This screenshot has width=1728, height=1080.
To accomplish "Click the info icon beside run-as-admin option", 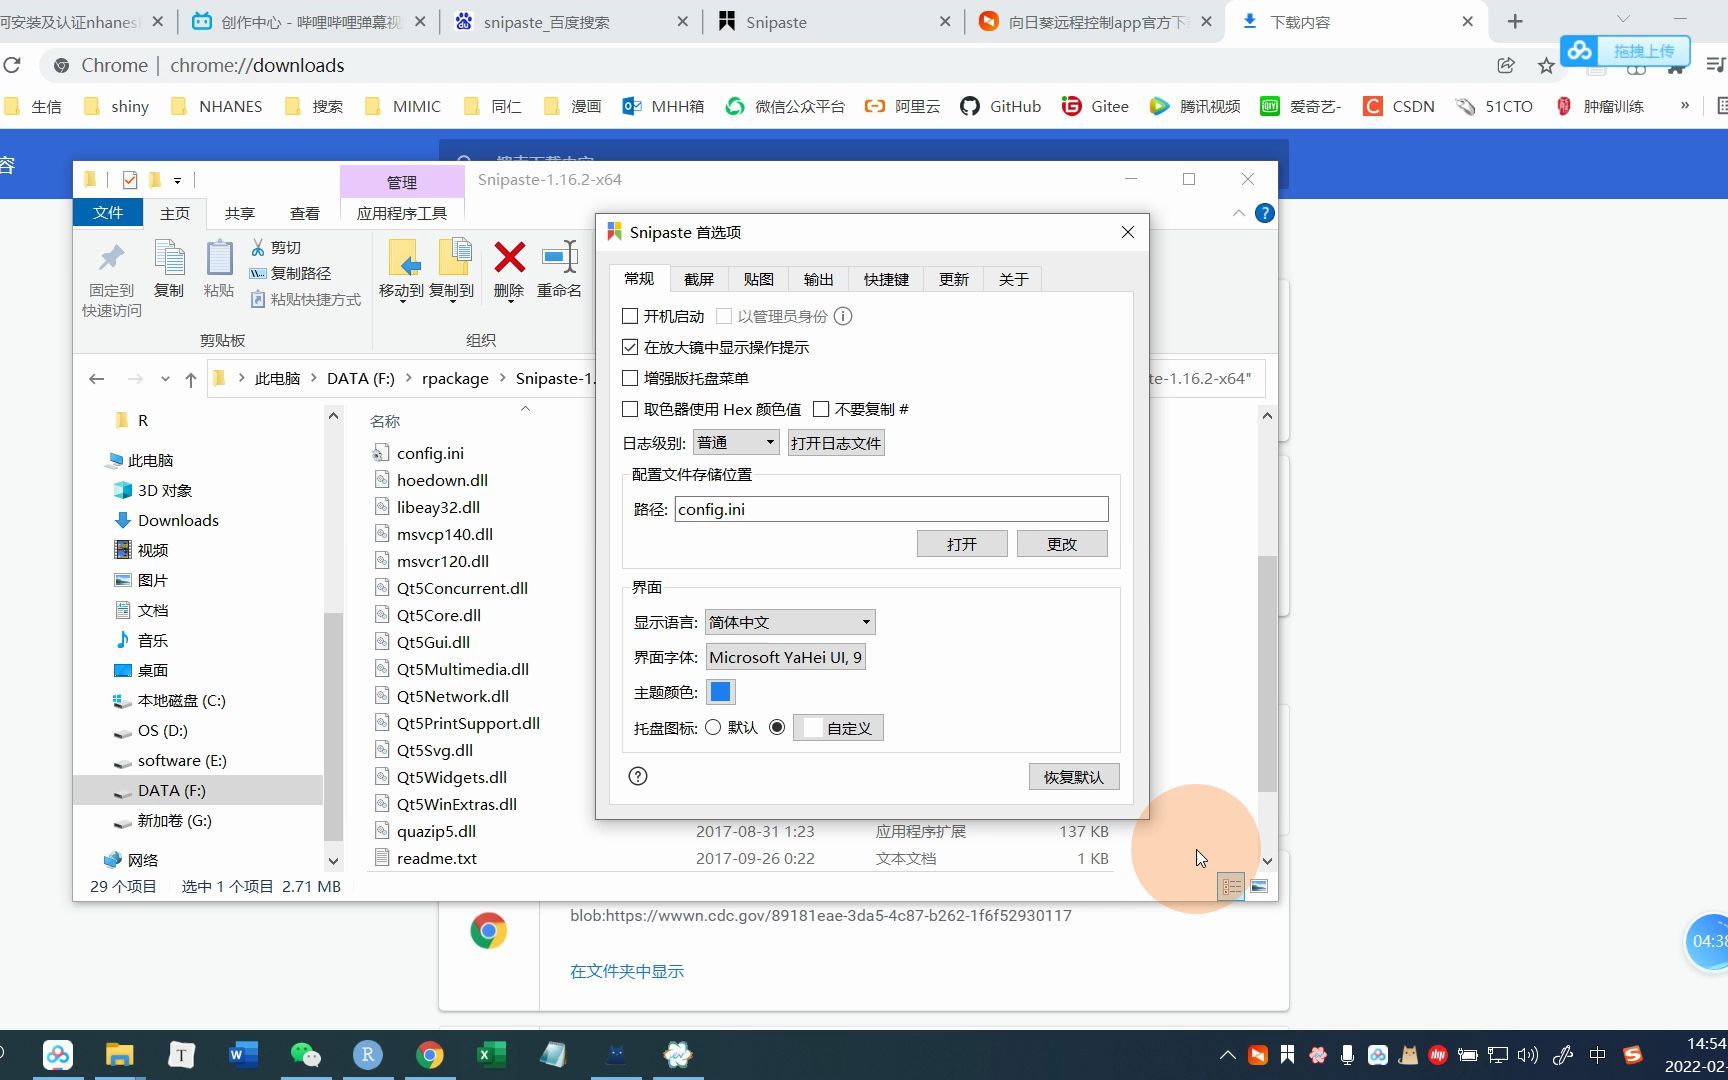I will click(843, 316).
